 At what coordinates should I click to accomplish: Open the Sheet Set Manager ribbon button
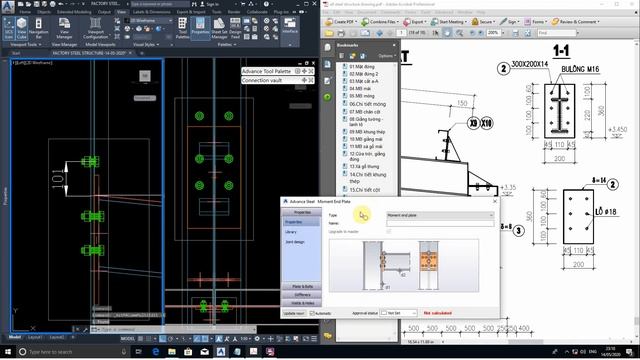pos(219,29)
